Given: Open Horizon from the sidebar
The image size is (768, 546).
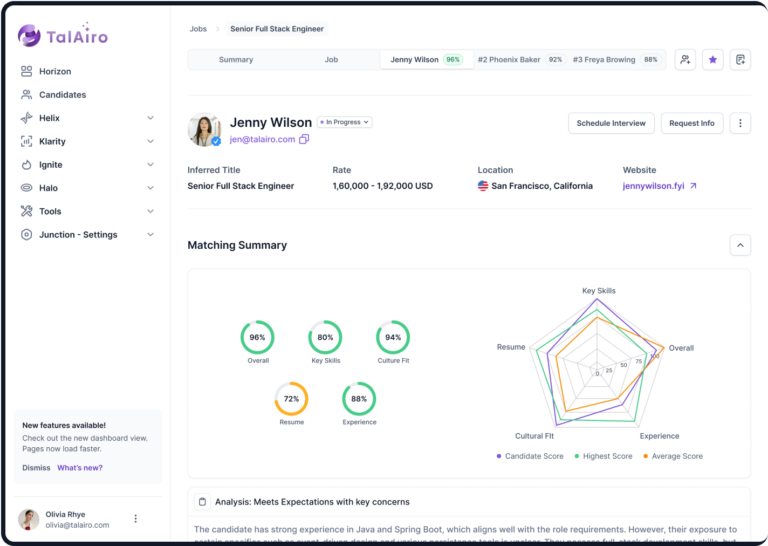Looking at the screenshot, I should click(55, 71).
